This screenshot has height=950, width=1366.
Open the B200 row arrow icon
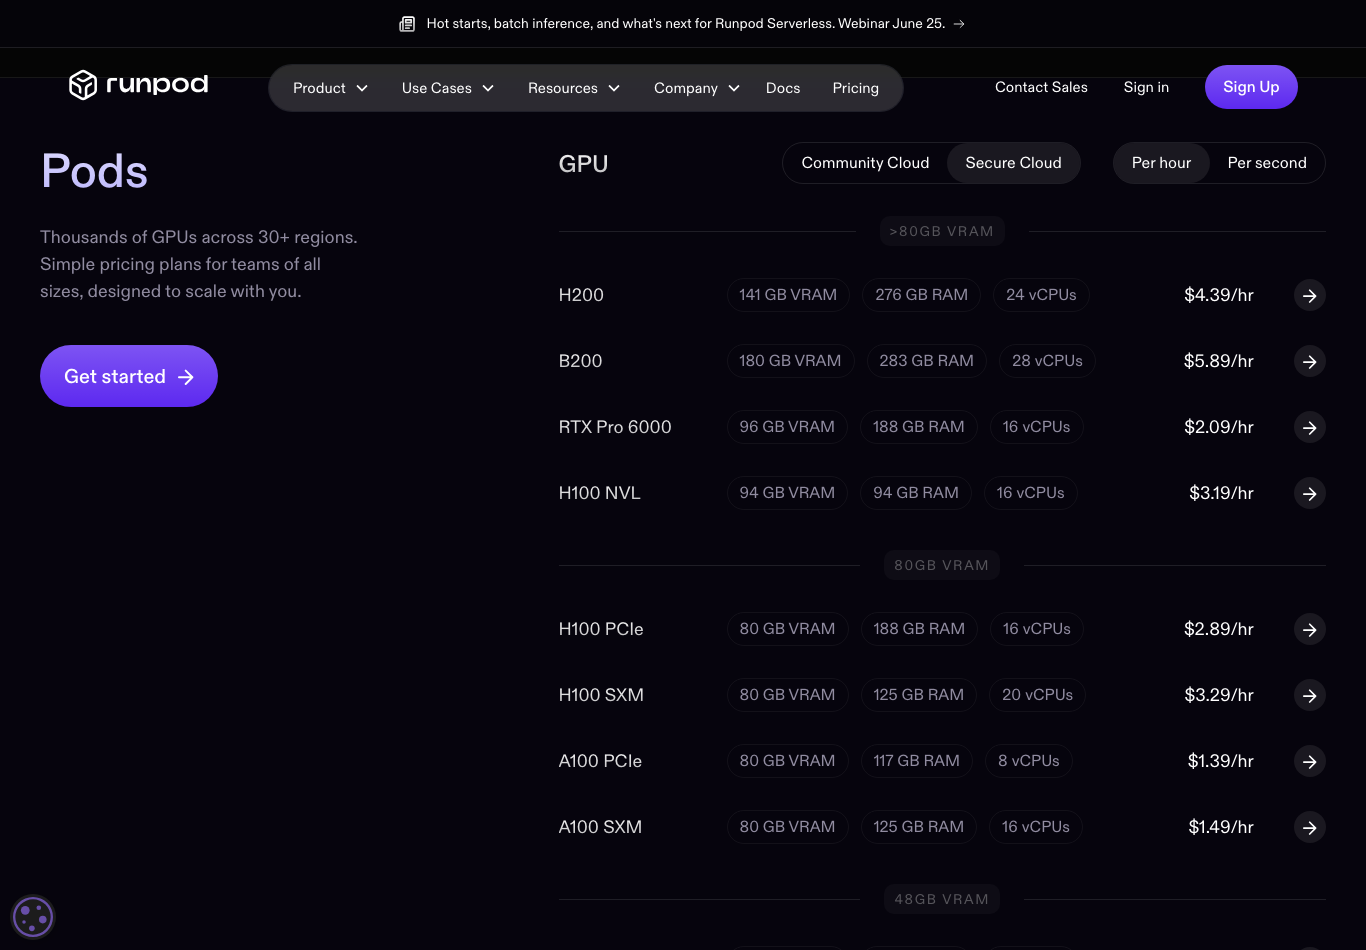click(1310, 361)
